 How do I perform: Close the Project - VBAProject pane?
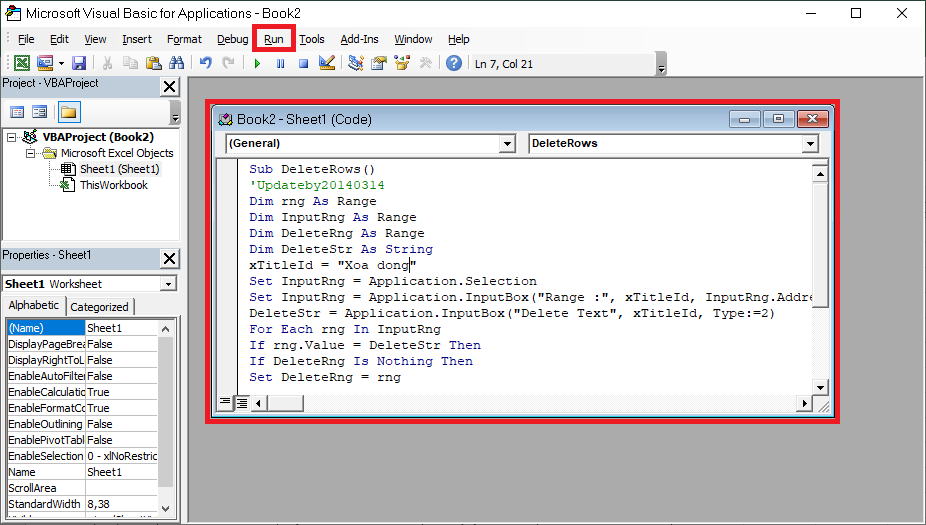(169, 87)
